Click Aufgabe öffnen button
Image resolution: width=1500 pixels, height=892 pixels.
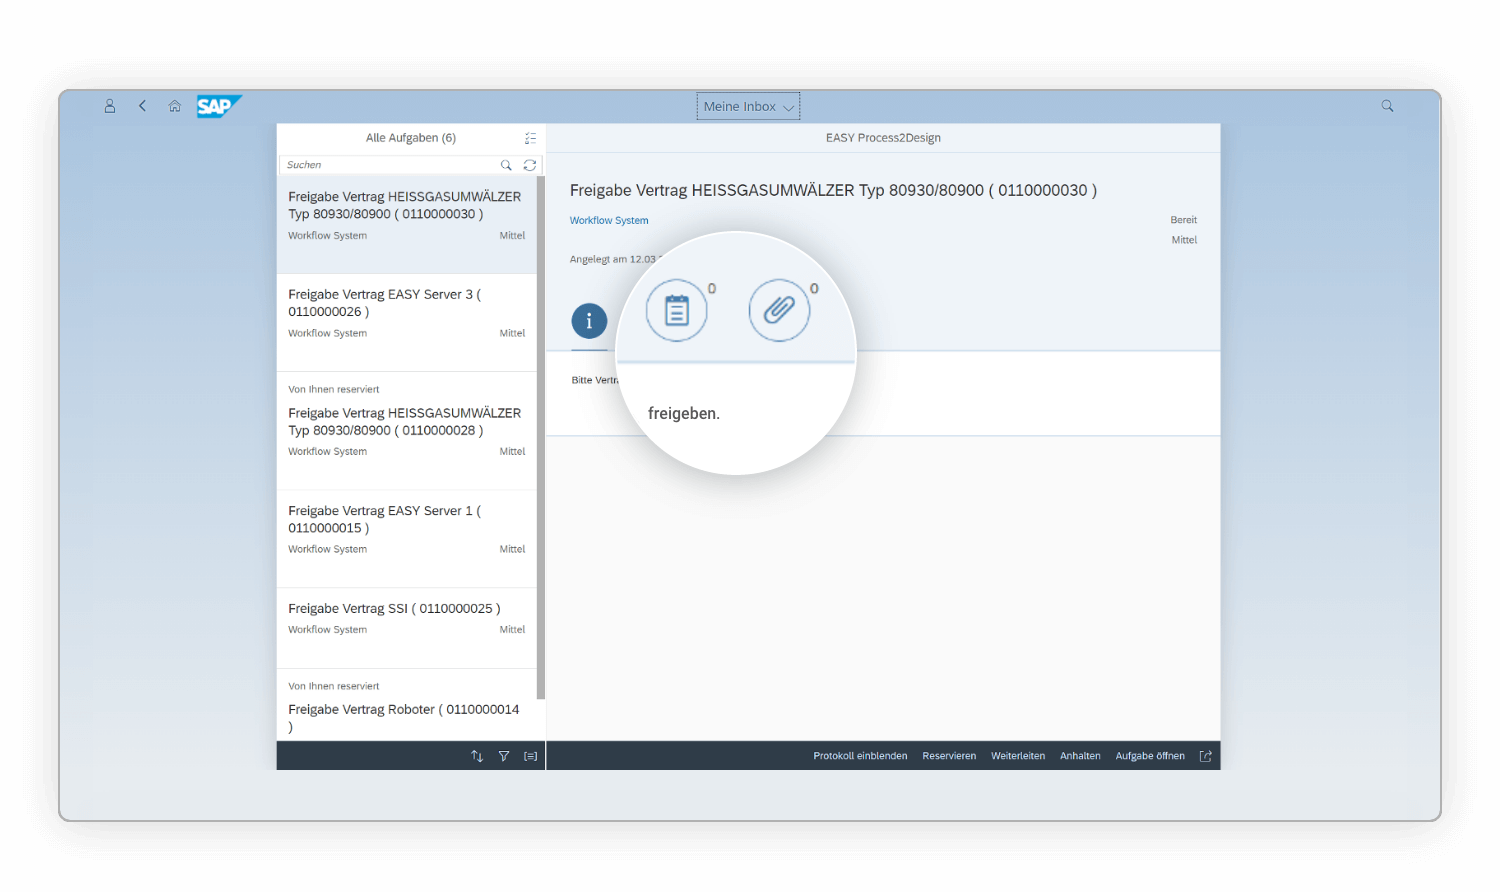pos(1150,756)
